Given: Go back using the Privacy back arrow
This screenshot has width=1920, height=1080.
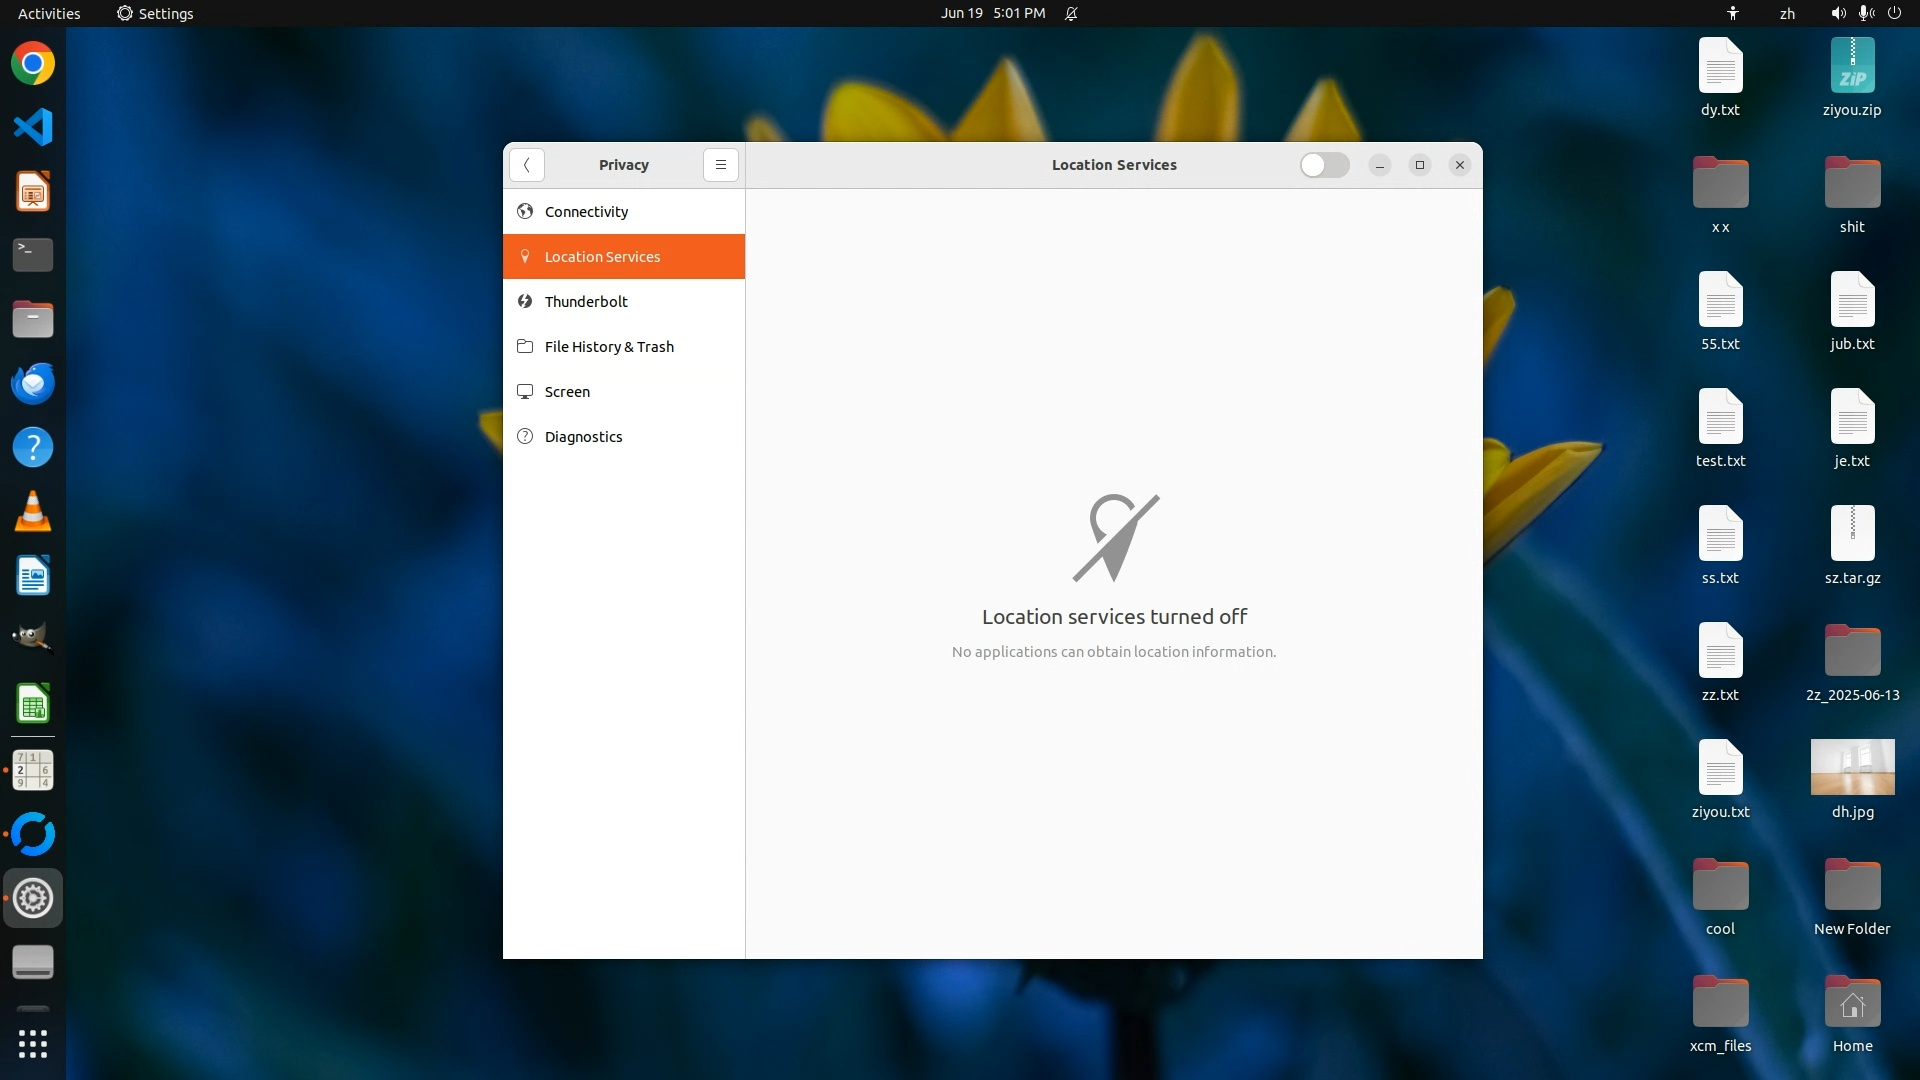Looking at the screenshot, I should point(526,165).
